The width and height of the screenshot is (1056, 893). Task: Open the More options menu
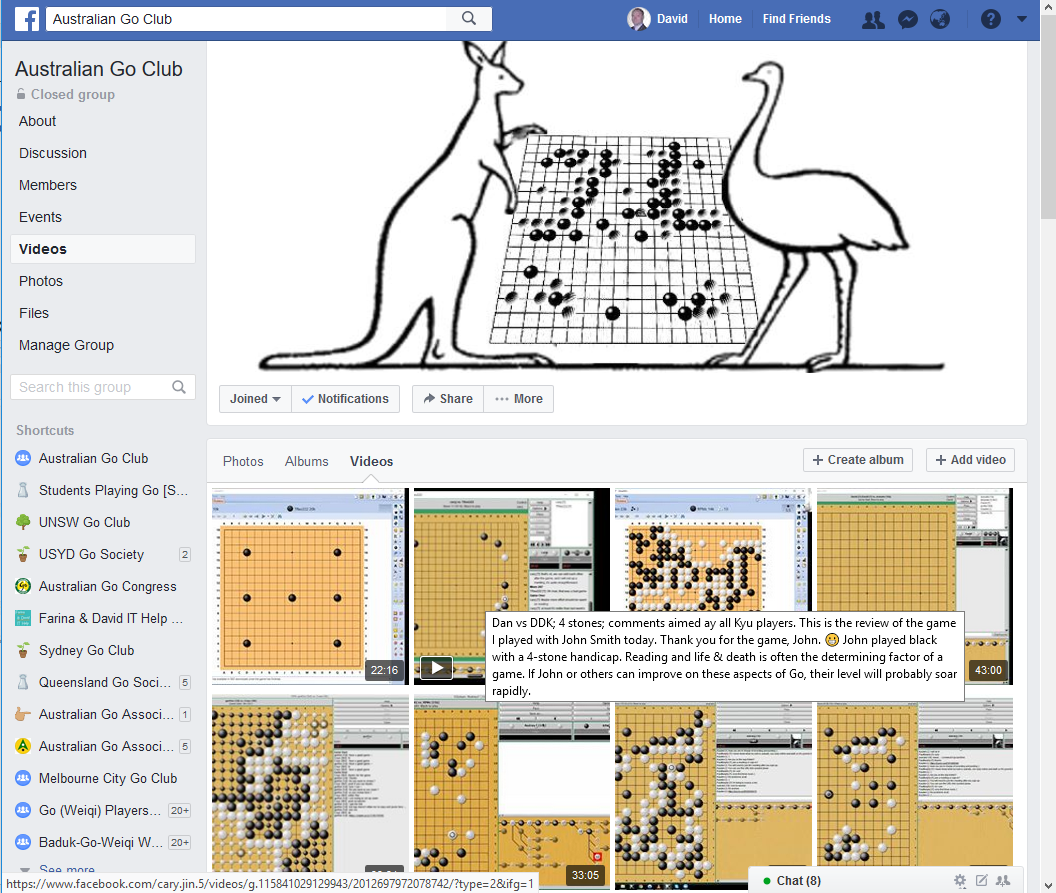click(519, 399)
